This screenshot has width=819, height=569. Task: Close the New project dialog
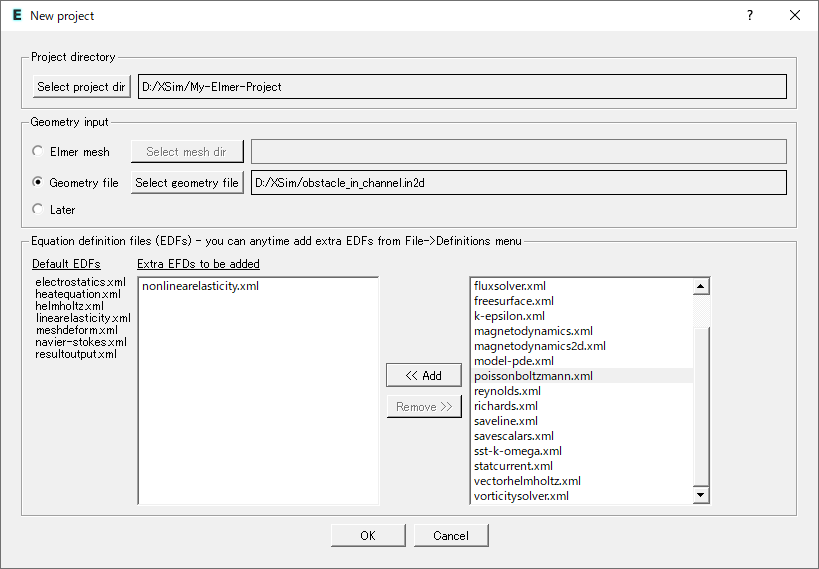(x=795, y=15)
